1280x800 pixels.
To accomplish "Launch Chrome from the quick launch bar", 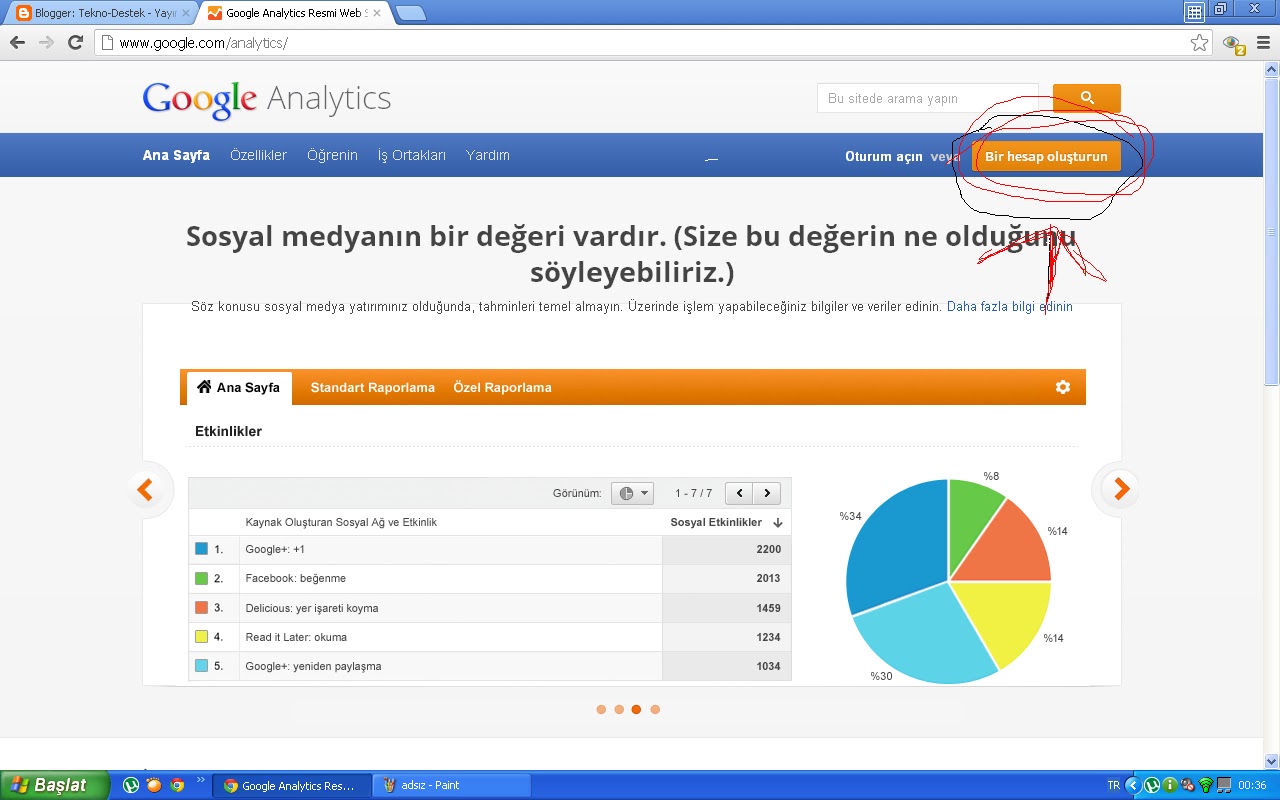I will tap(177, 785).
